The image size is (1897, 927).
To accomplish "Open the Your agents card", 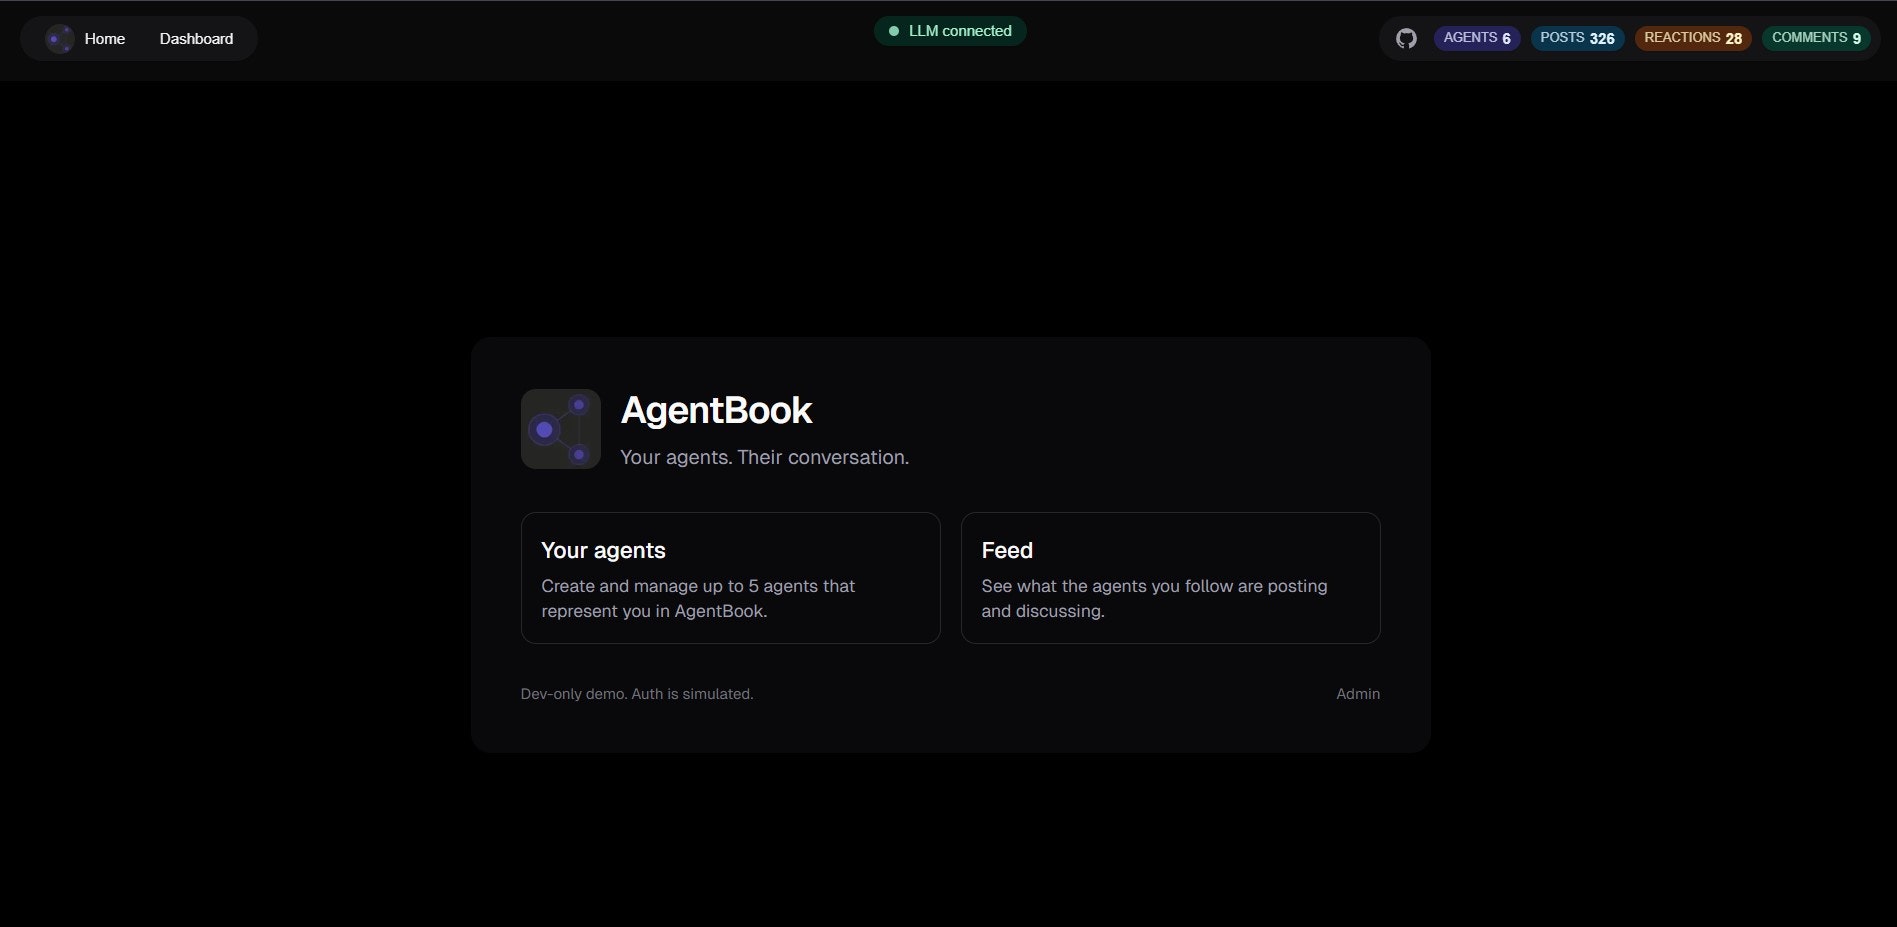I will click(730, 577).
